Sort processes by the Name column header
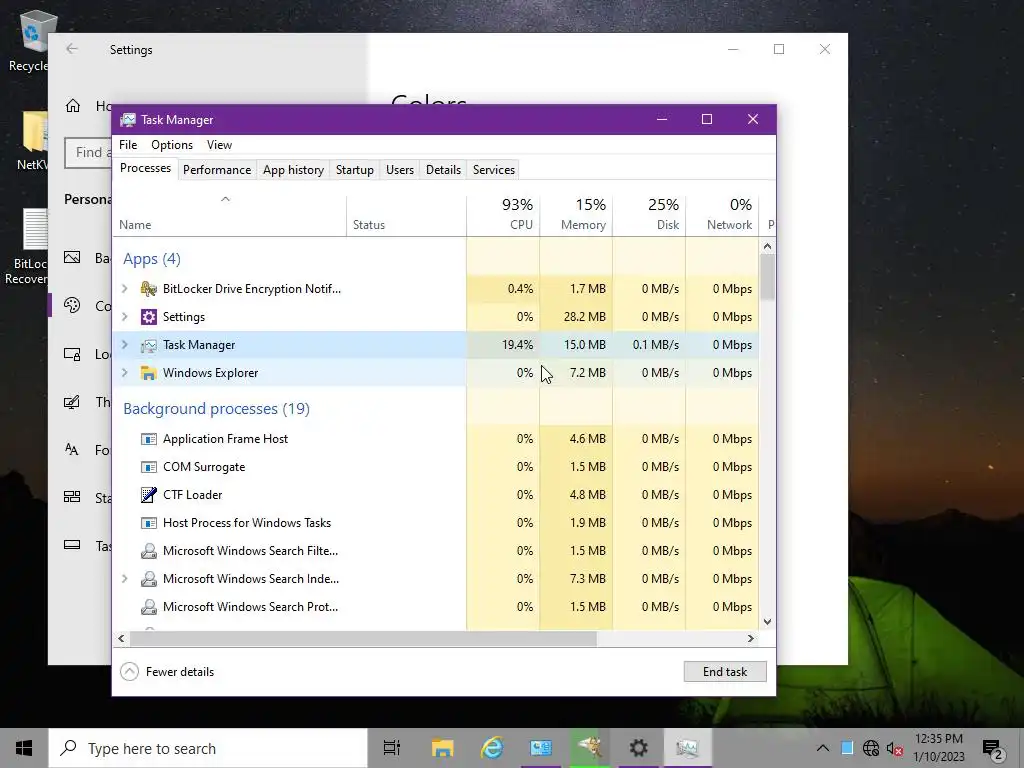1024x768 pixels. (229, 215)
